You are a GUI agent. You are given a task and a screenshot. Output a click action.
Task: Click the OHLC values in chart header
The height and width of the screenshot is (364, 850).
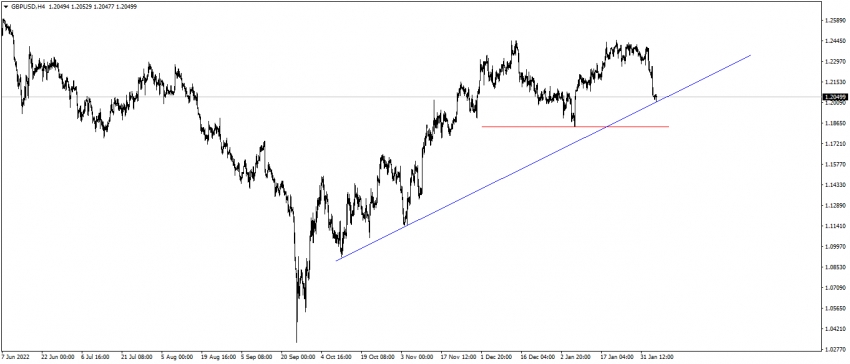click(x=92, y=6)
